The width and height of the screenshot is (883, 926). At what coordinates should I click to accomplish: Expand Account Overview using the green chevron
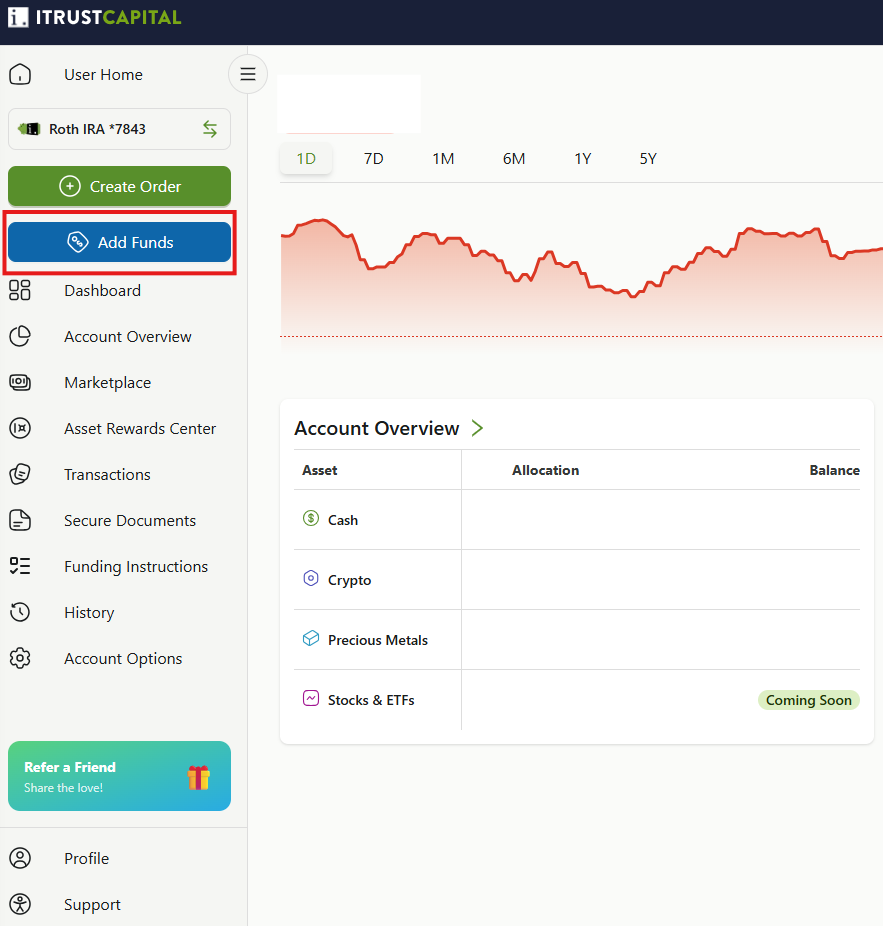coord(477,428)
